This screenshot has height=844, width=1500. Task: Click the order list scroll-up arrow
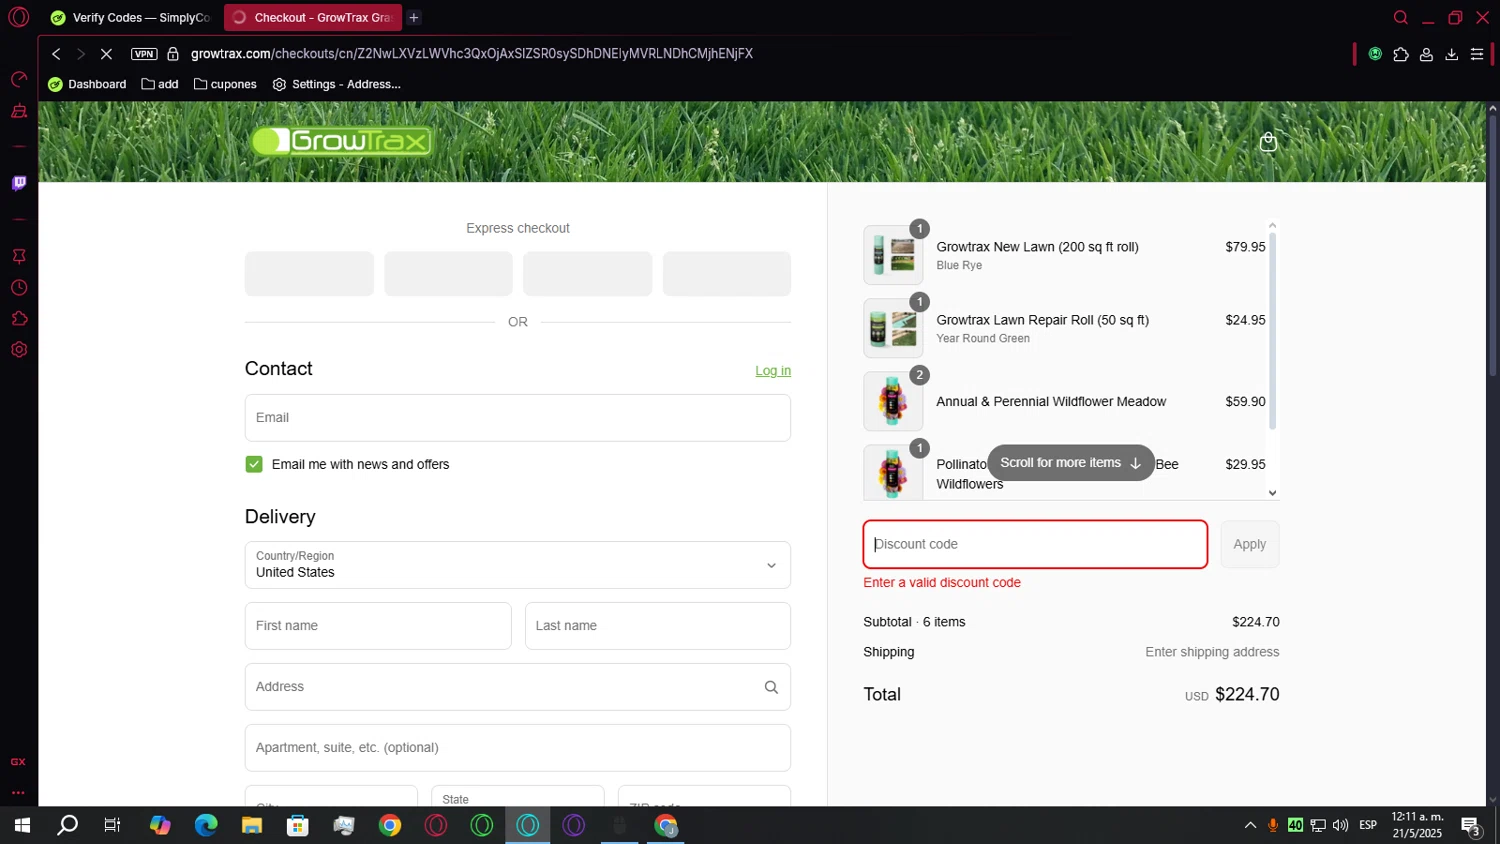[1272, 225]
